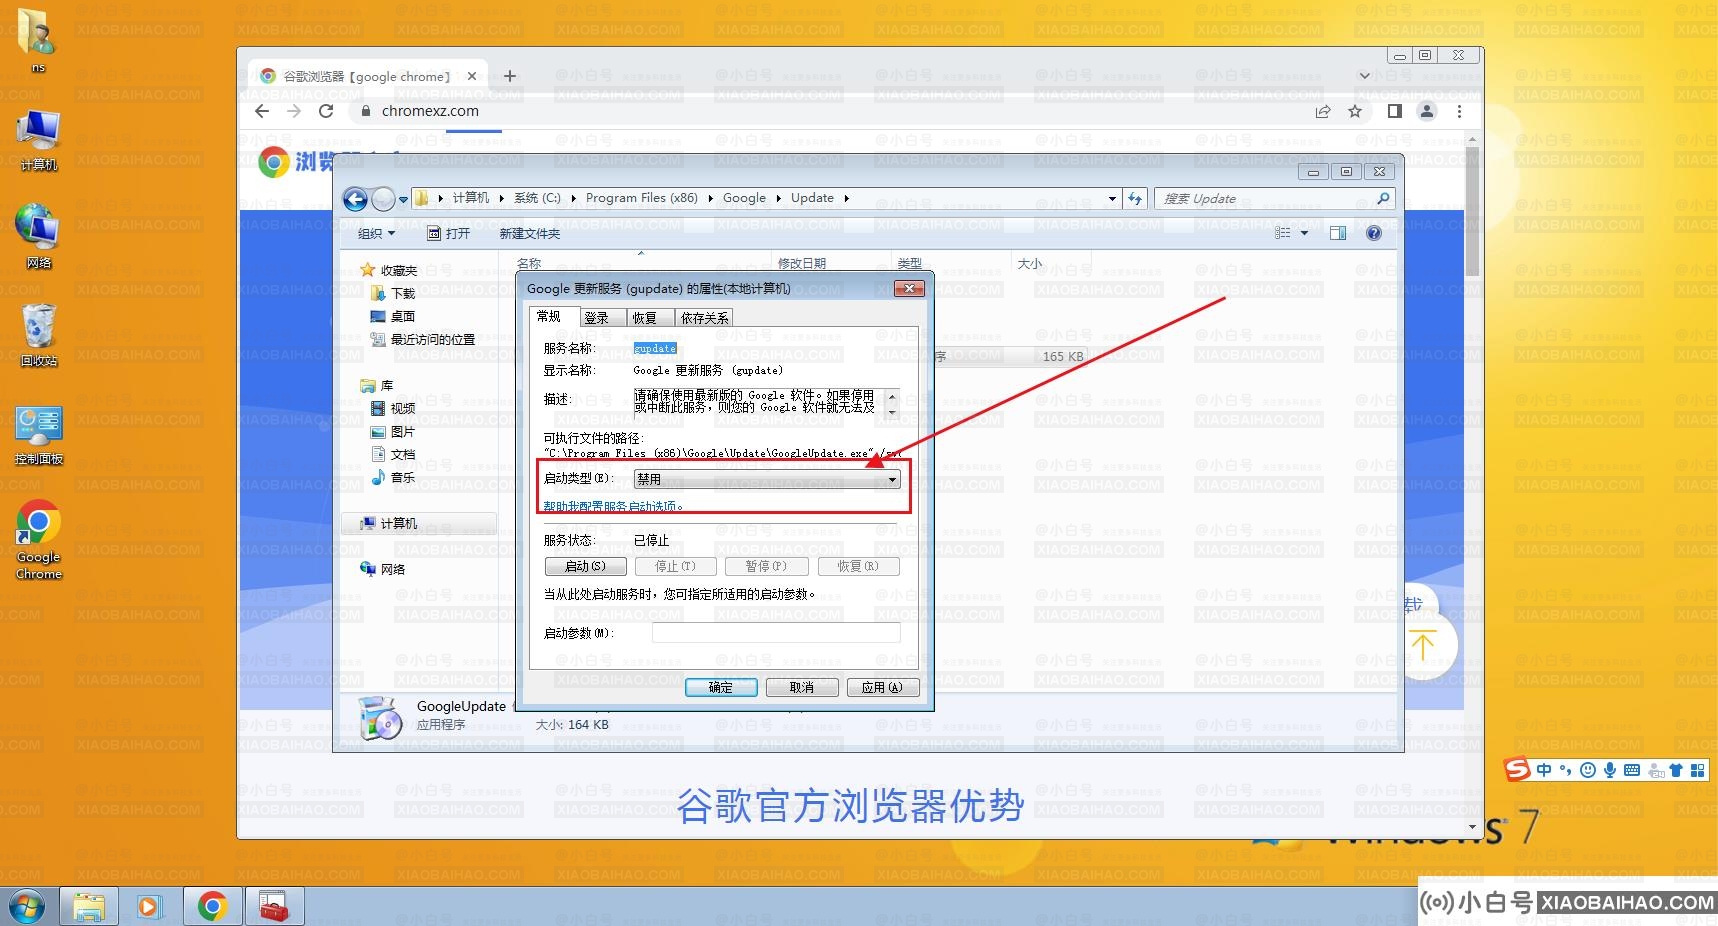Sort by 修改日期 column header

(802, 263)
